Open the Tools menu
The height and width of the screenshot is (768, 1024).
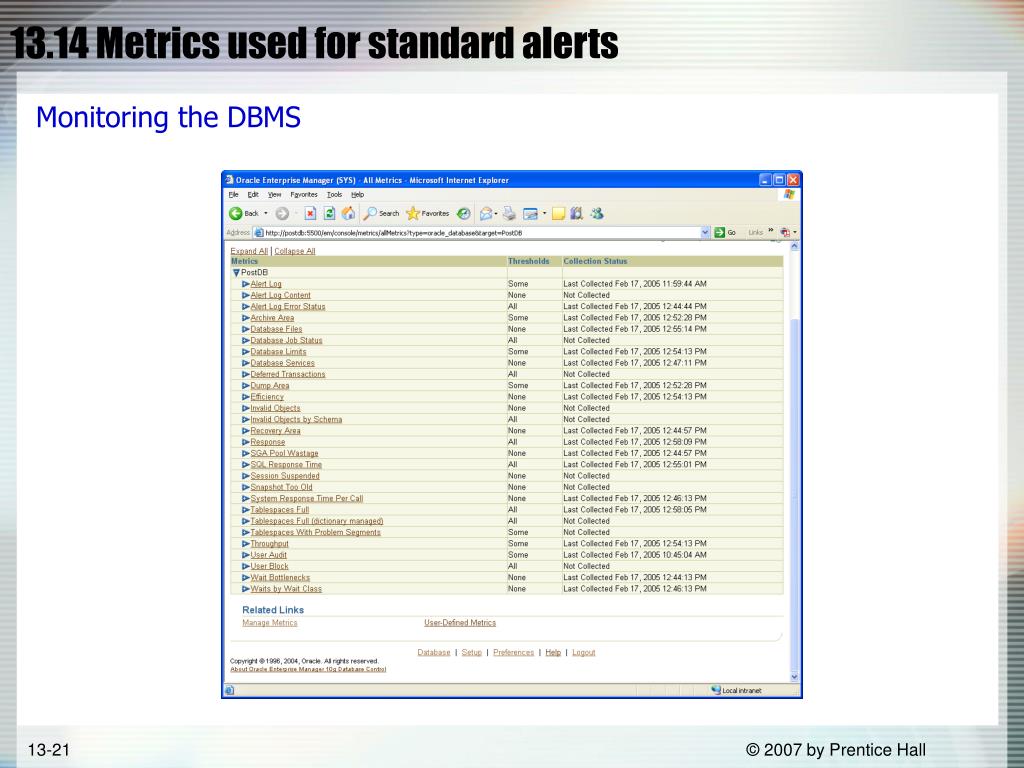[334, 195]
